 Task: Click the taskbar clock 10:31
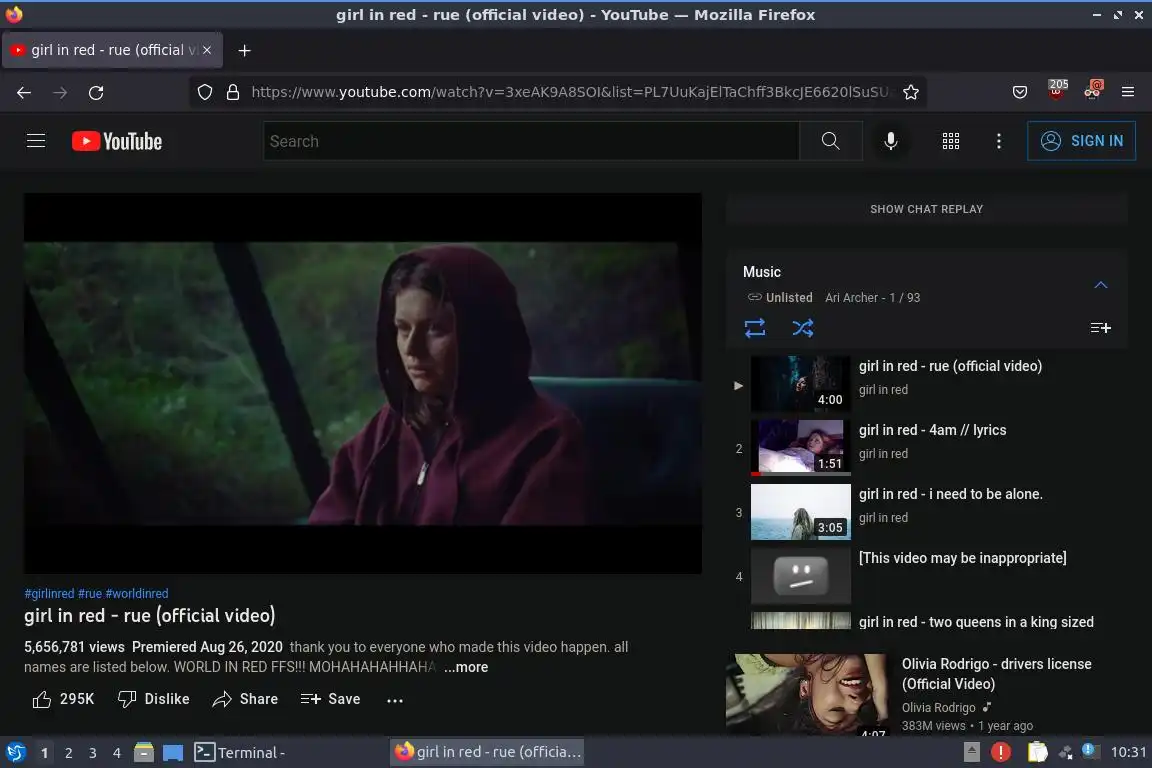(x=1128, y=752)
